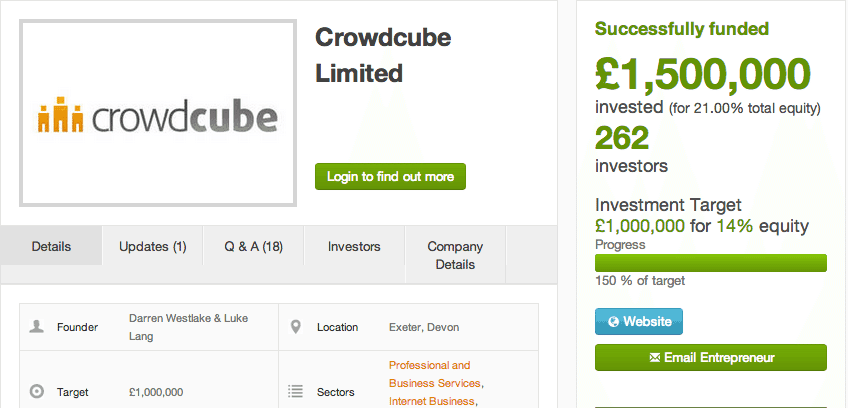Select the Investors tab

click(x=354, y=246)
